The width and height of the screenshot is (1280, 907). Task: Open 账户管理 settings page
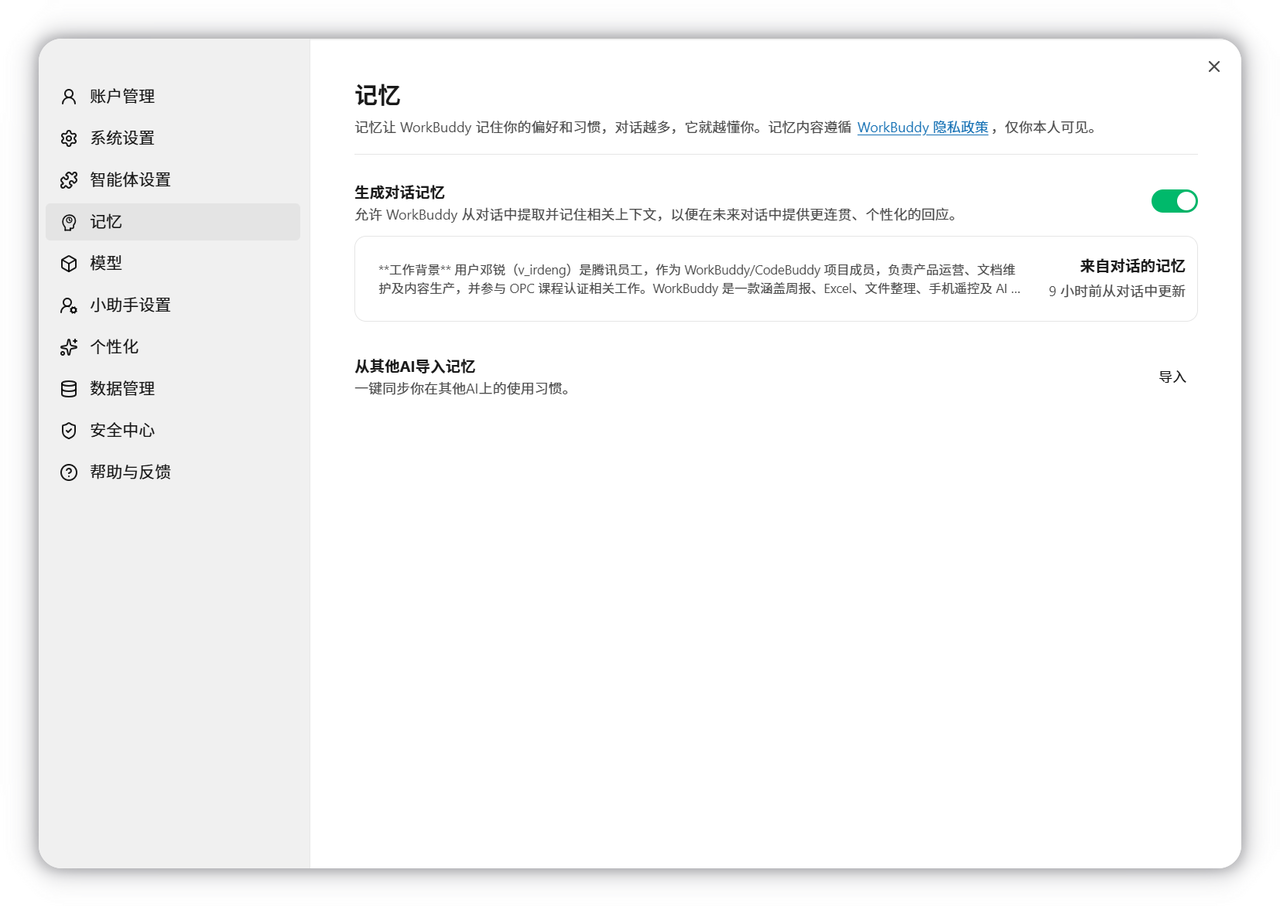(173, 97)
